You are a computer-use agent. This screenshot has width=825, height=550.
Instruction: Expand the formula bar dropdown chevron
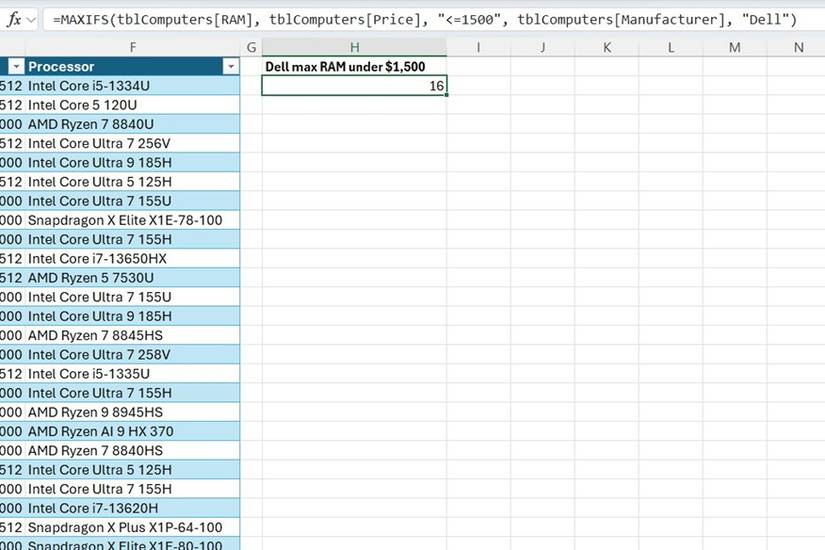[x=32, y=21]
